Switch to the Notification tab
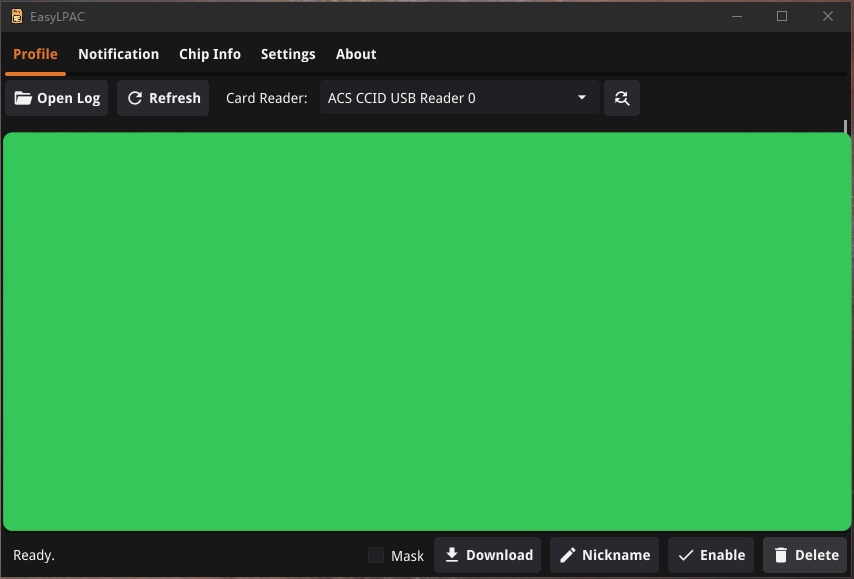Viewport: 854px width, 579px height. point(118,54)
